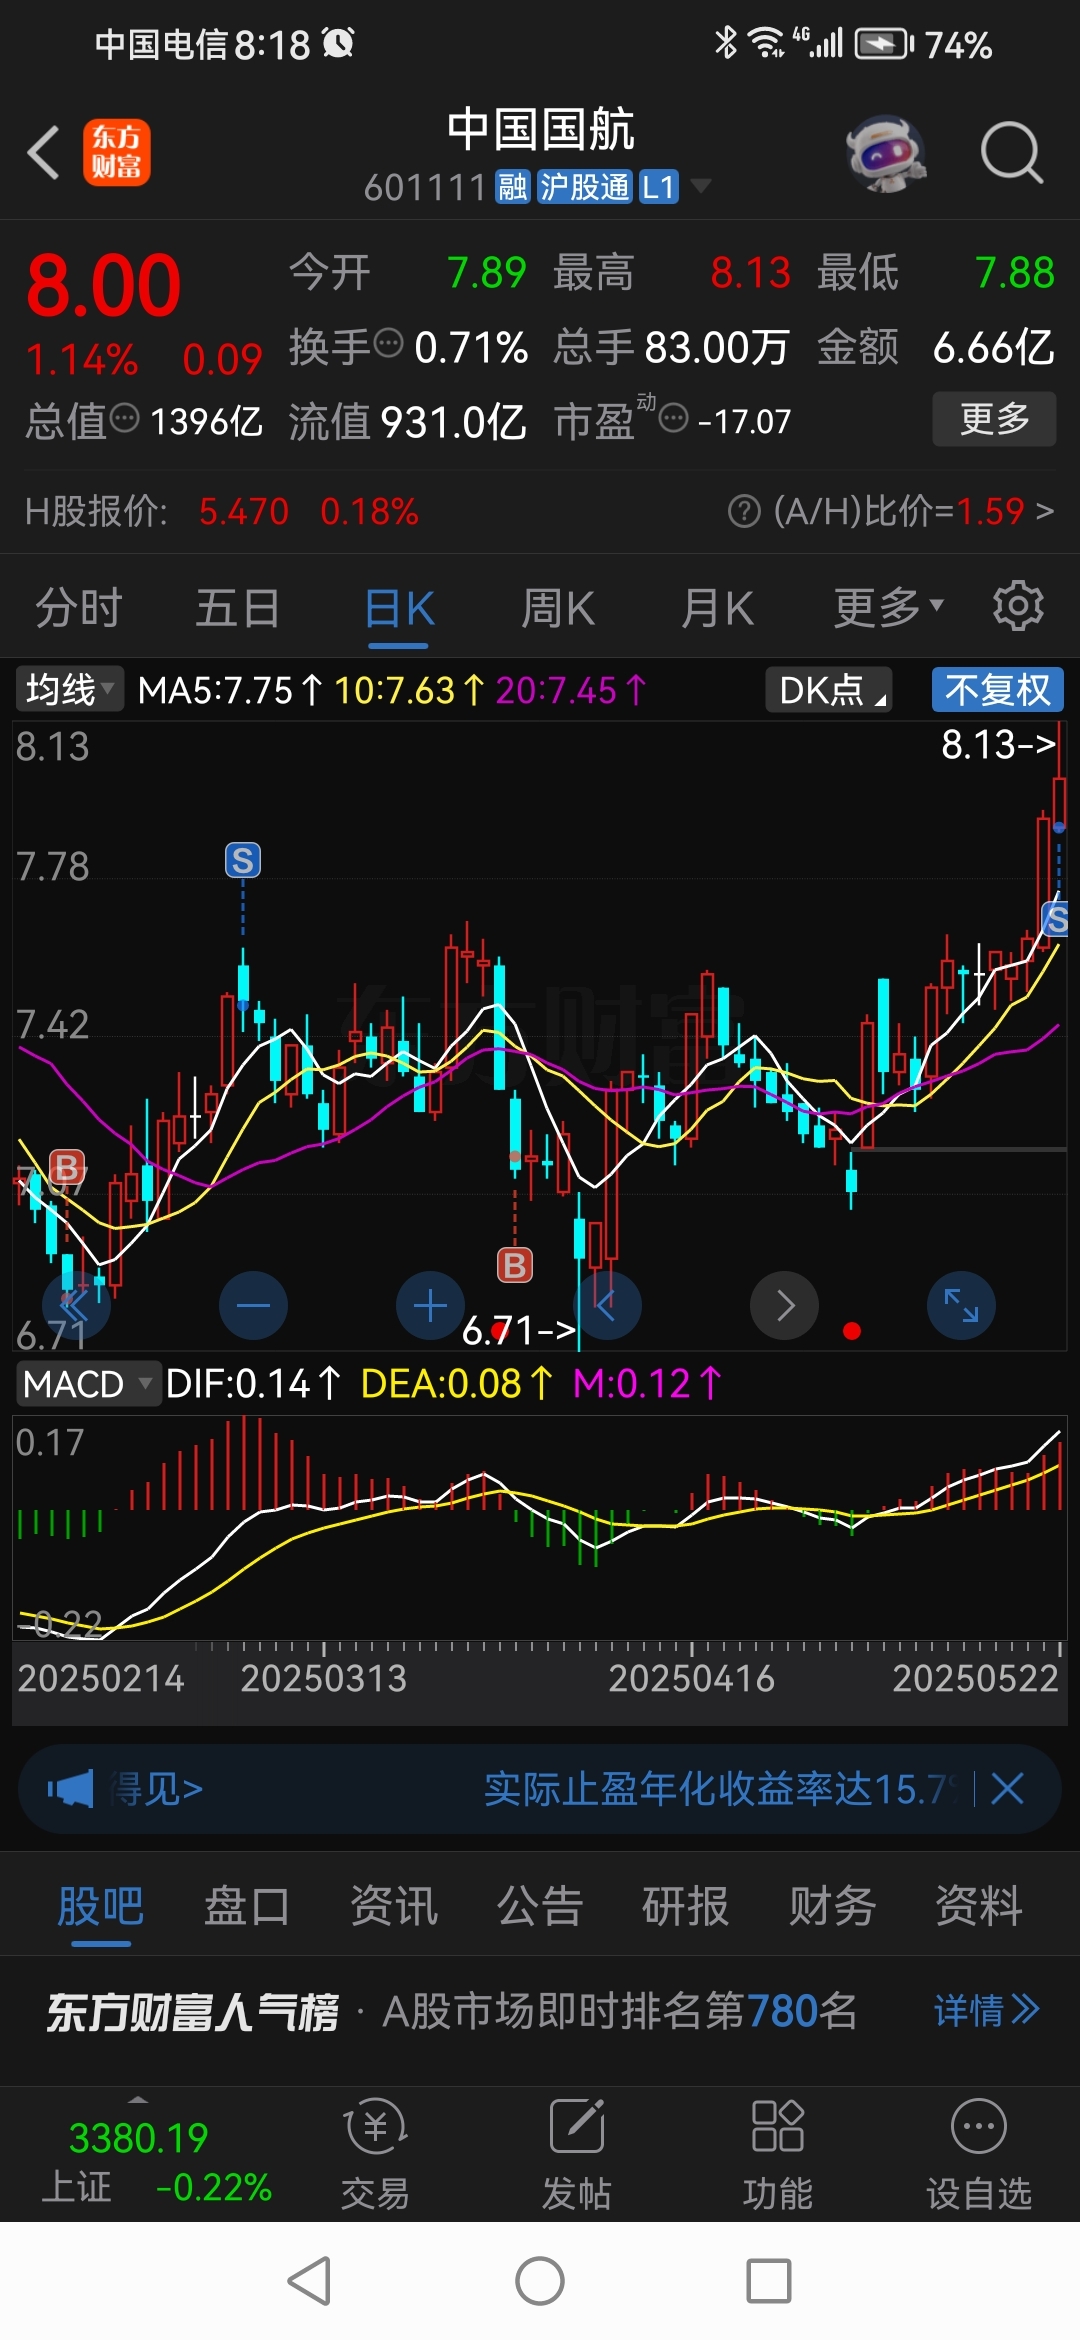
Task: Expand the 更多 chart period dropdown
Action: (889, 607)
